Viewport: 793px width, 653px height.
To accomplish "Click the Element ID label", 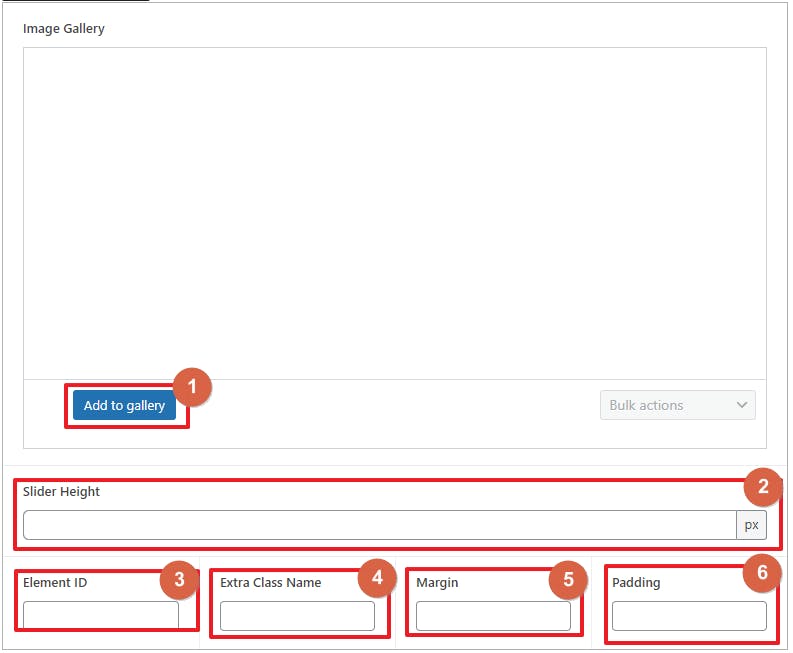I will pyautogui.click(x=55, y=582).
